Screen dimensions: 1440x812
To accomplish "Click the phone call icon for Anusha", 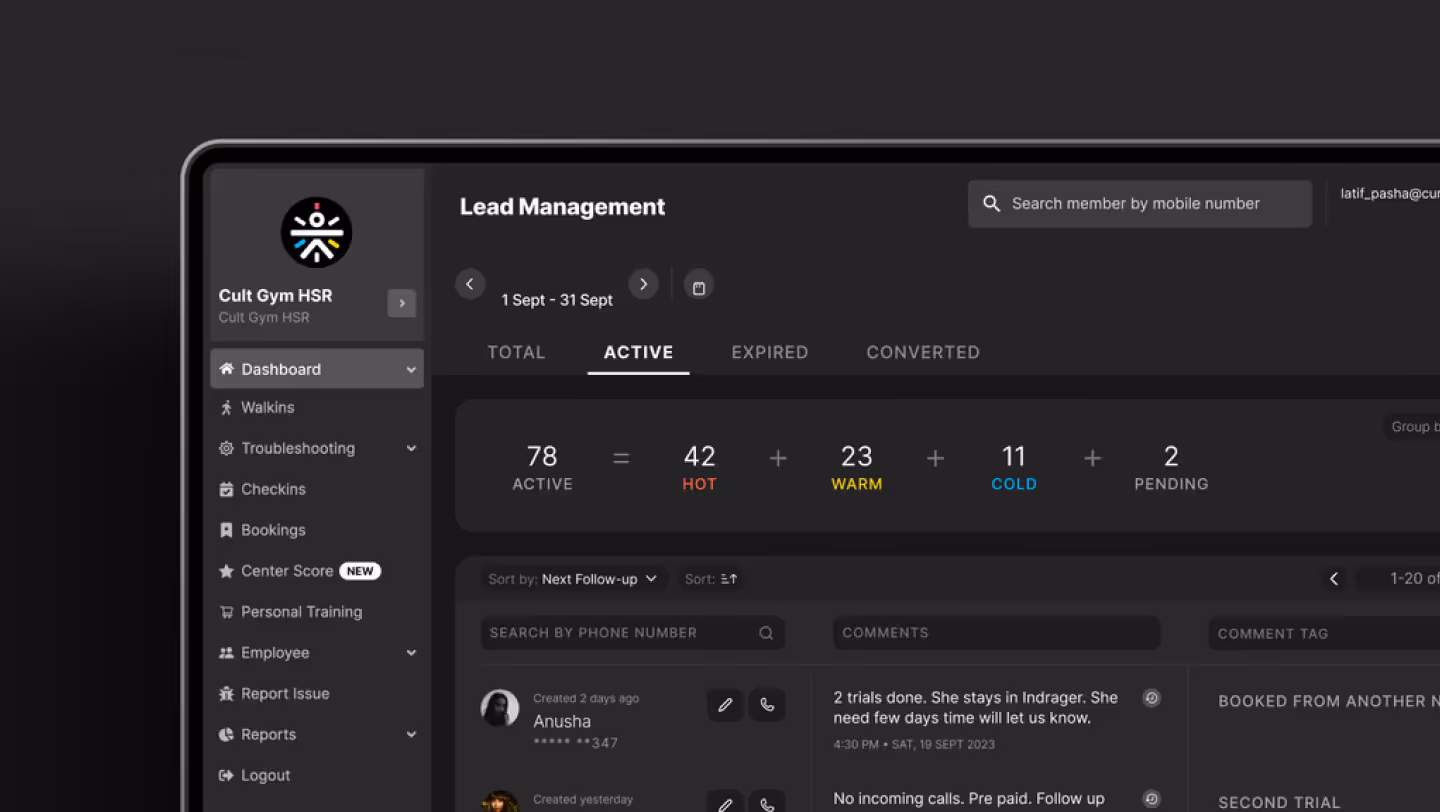I will click(x=767, y=705).
